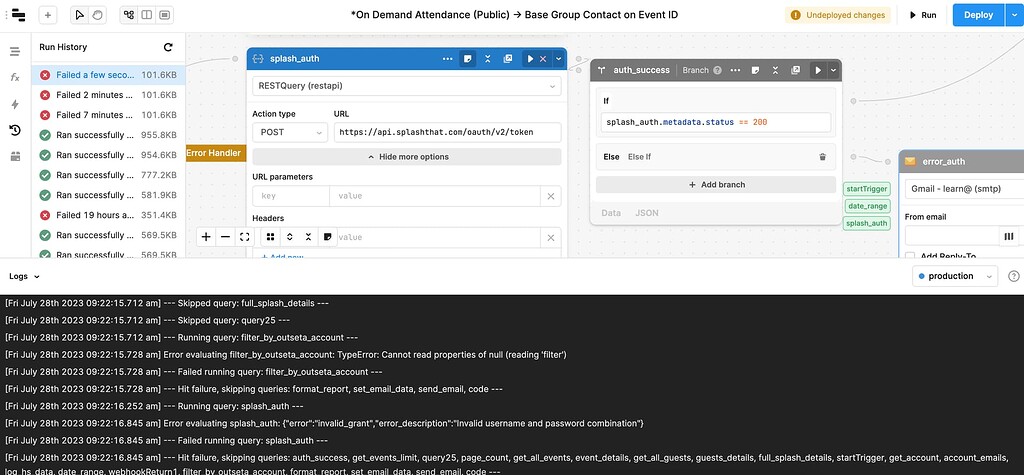Zoom out of the canvas

click(225, 237)
